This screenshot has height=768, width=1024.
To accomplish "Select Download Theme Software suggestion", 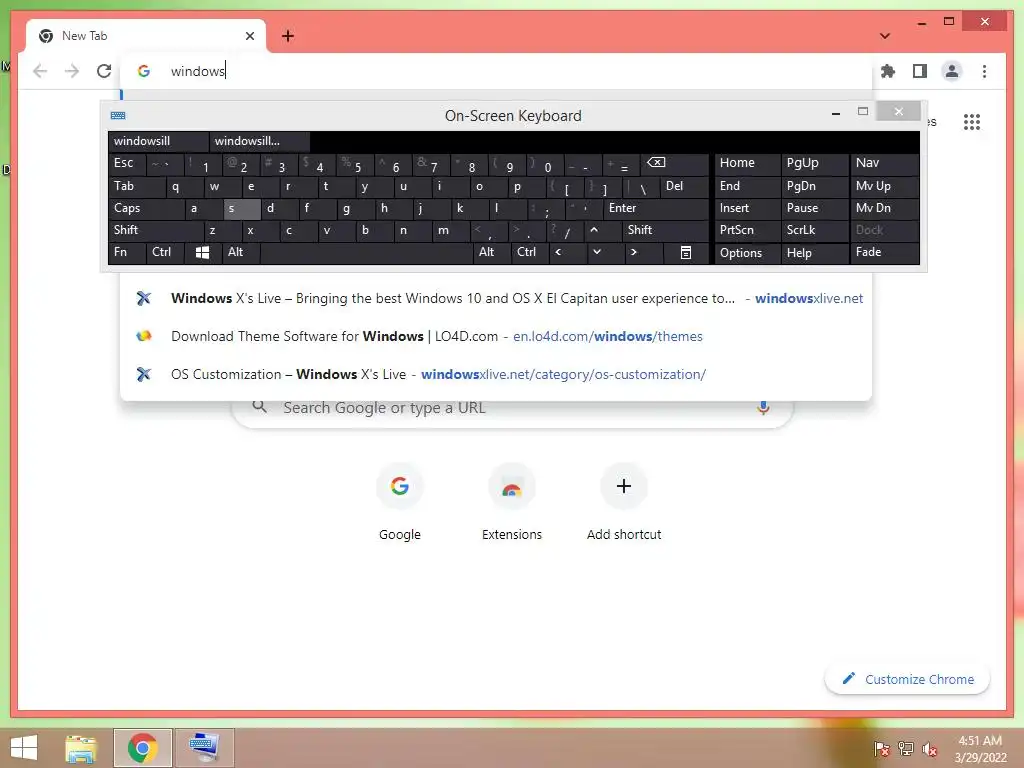I will tap(496, 336).
